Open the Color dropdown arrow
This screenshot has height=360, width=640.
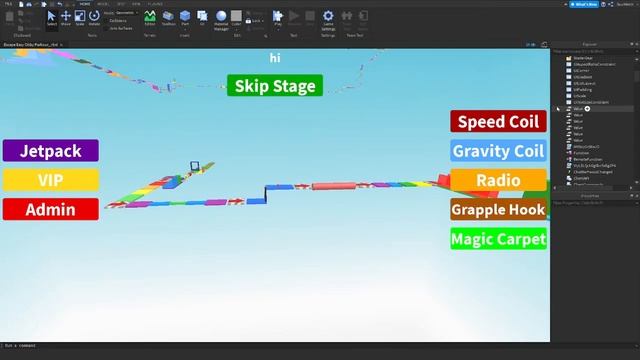point(236,29)
